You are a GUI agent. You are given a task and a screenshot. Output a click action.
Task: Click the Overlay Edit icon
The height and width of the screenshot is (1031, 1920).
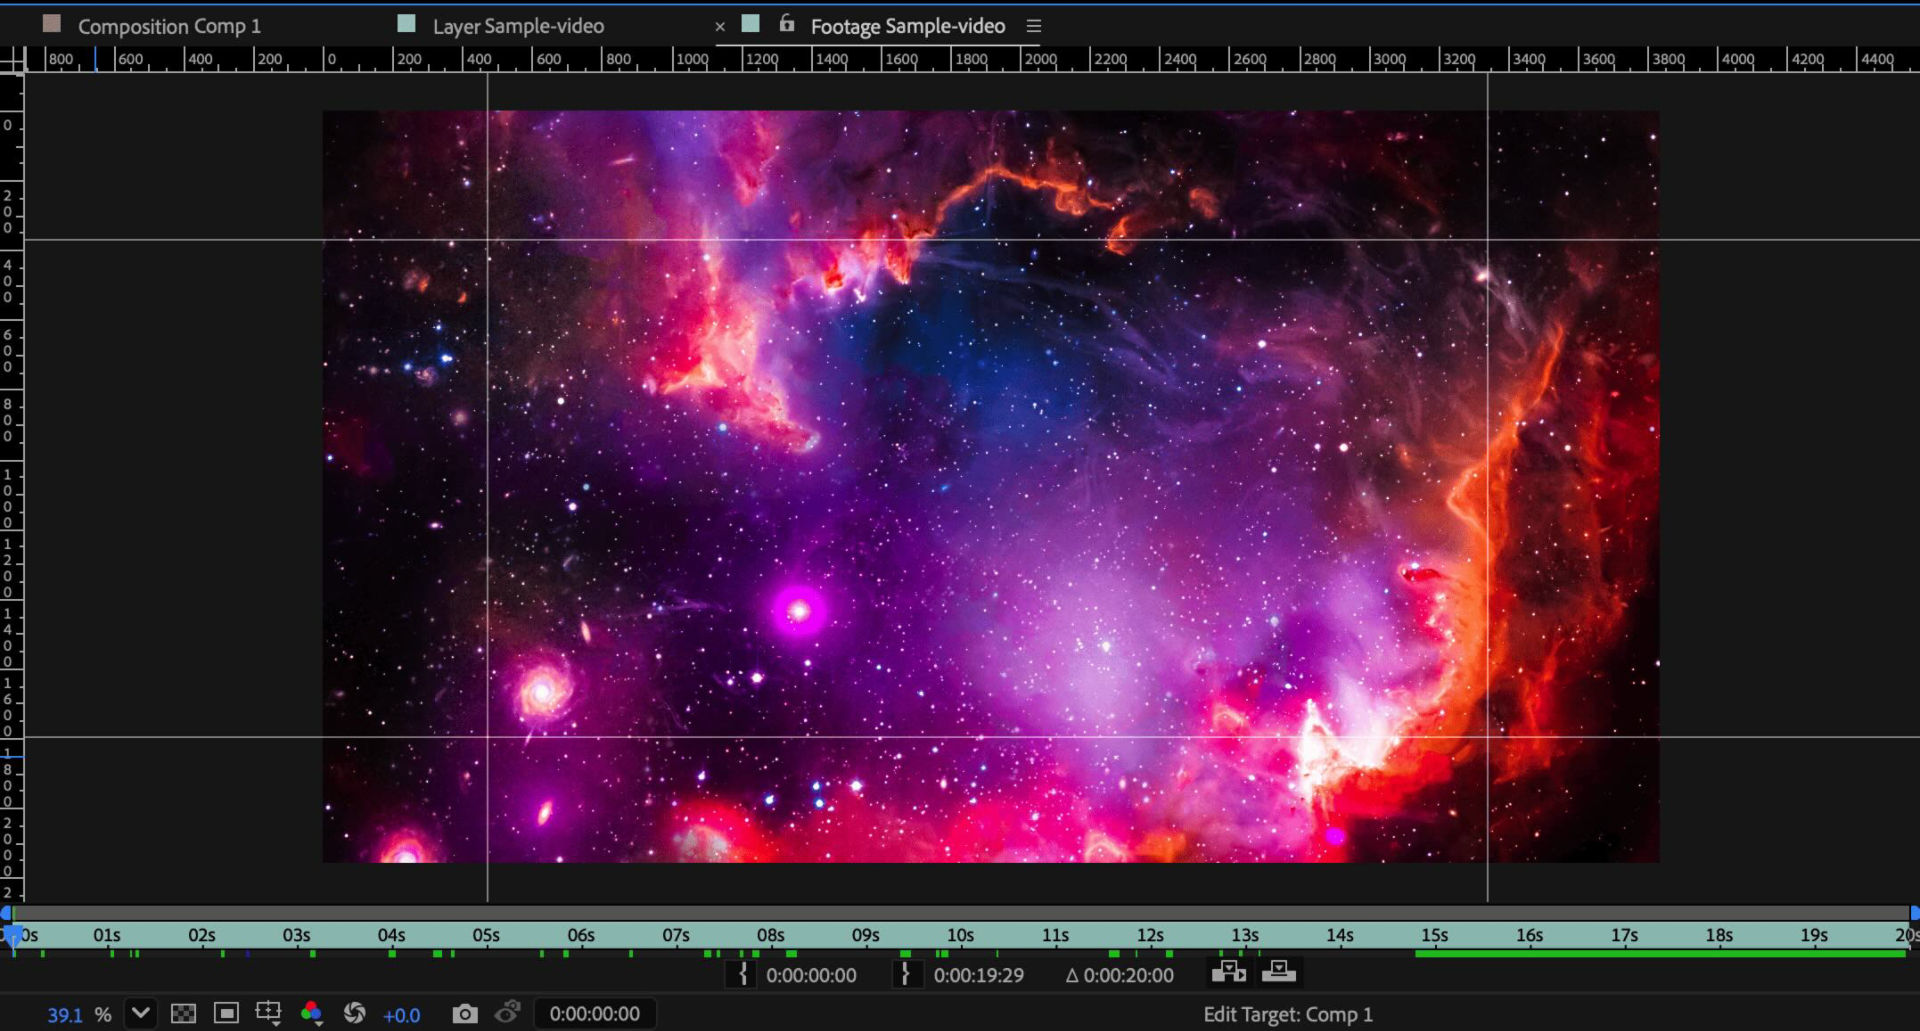click(x=1279, y=971)
